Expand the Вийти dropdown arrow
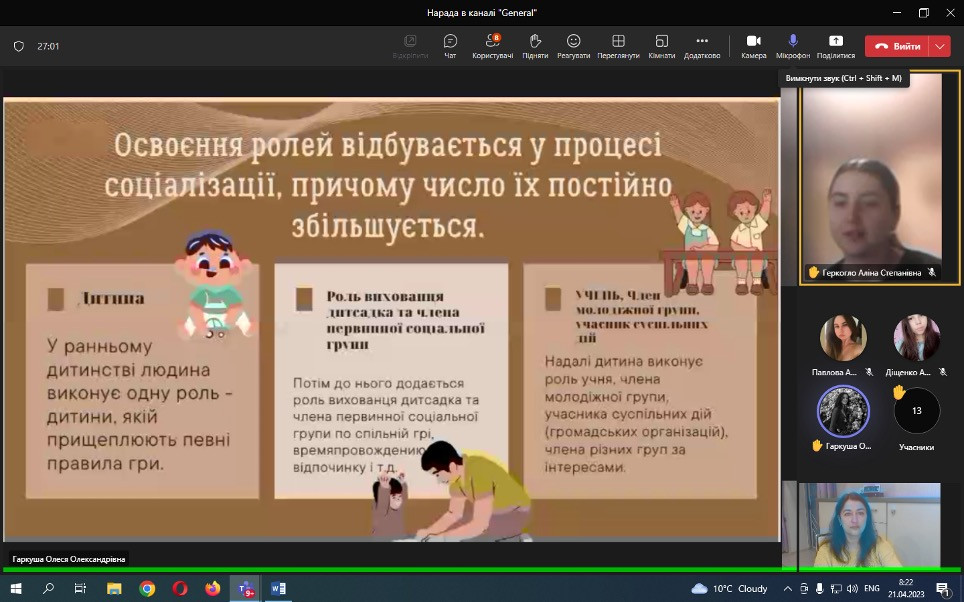 coord(940,46)
